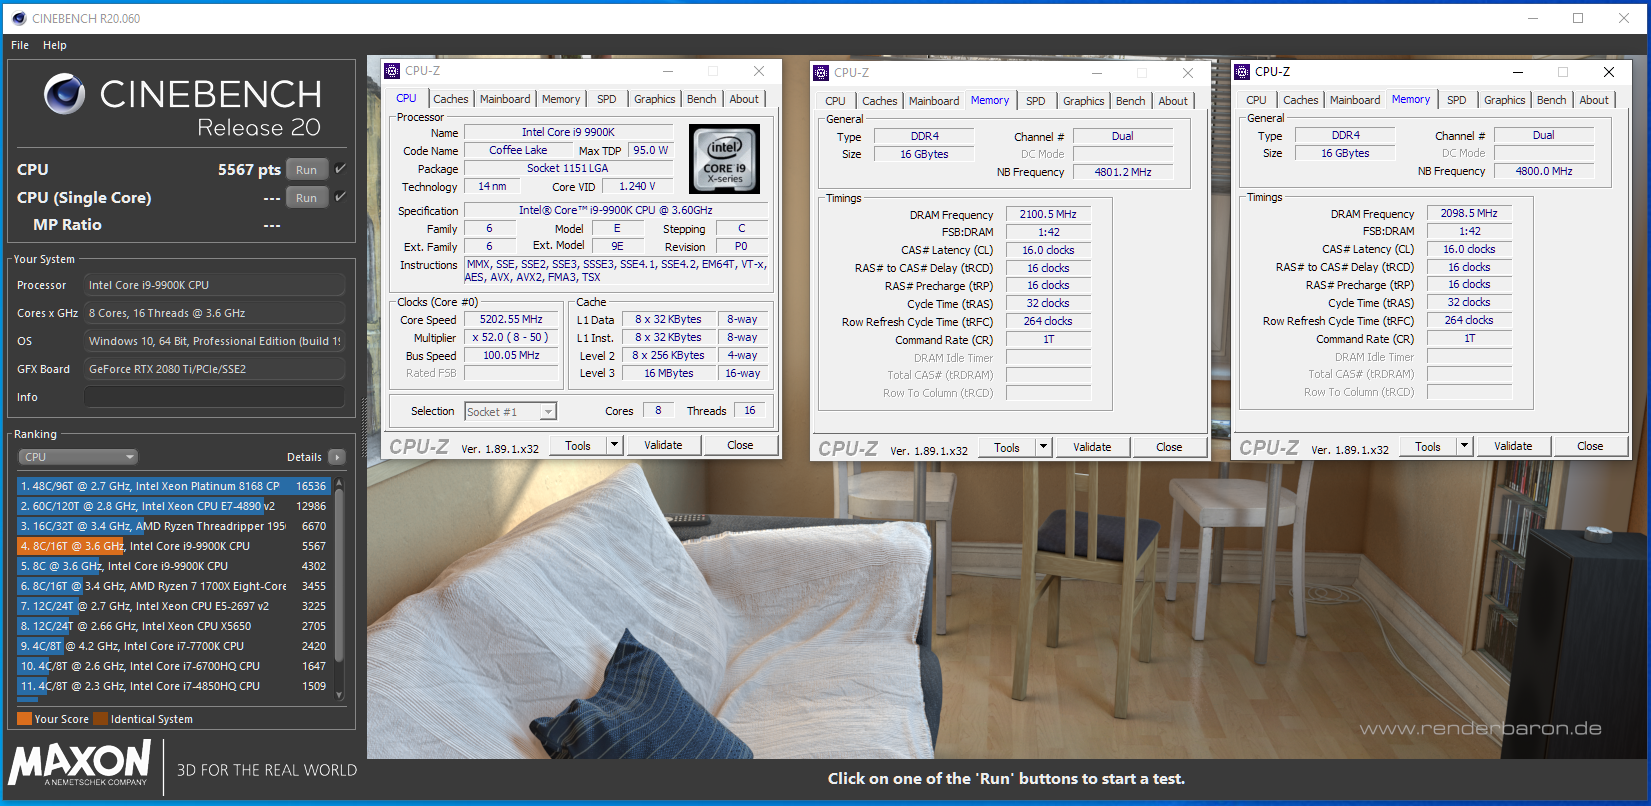Image resolution: width=1651 pixels, height=806 pixels.
Task: Open the Help menu
Action: [x=55, y=45]
